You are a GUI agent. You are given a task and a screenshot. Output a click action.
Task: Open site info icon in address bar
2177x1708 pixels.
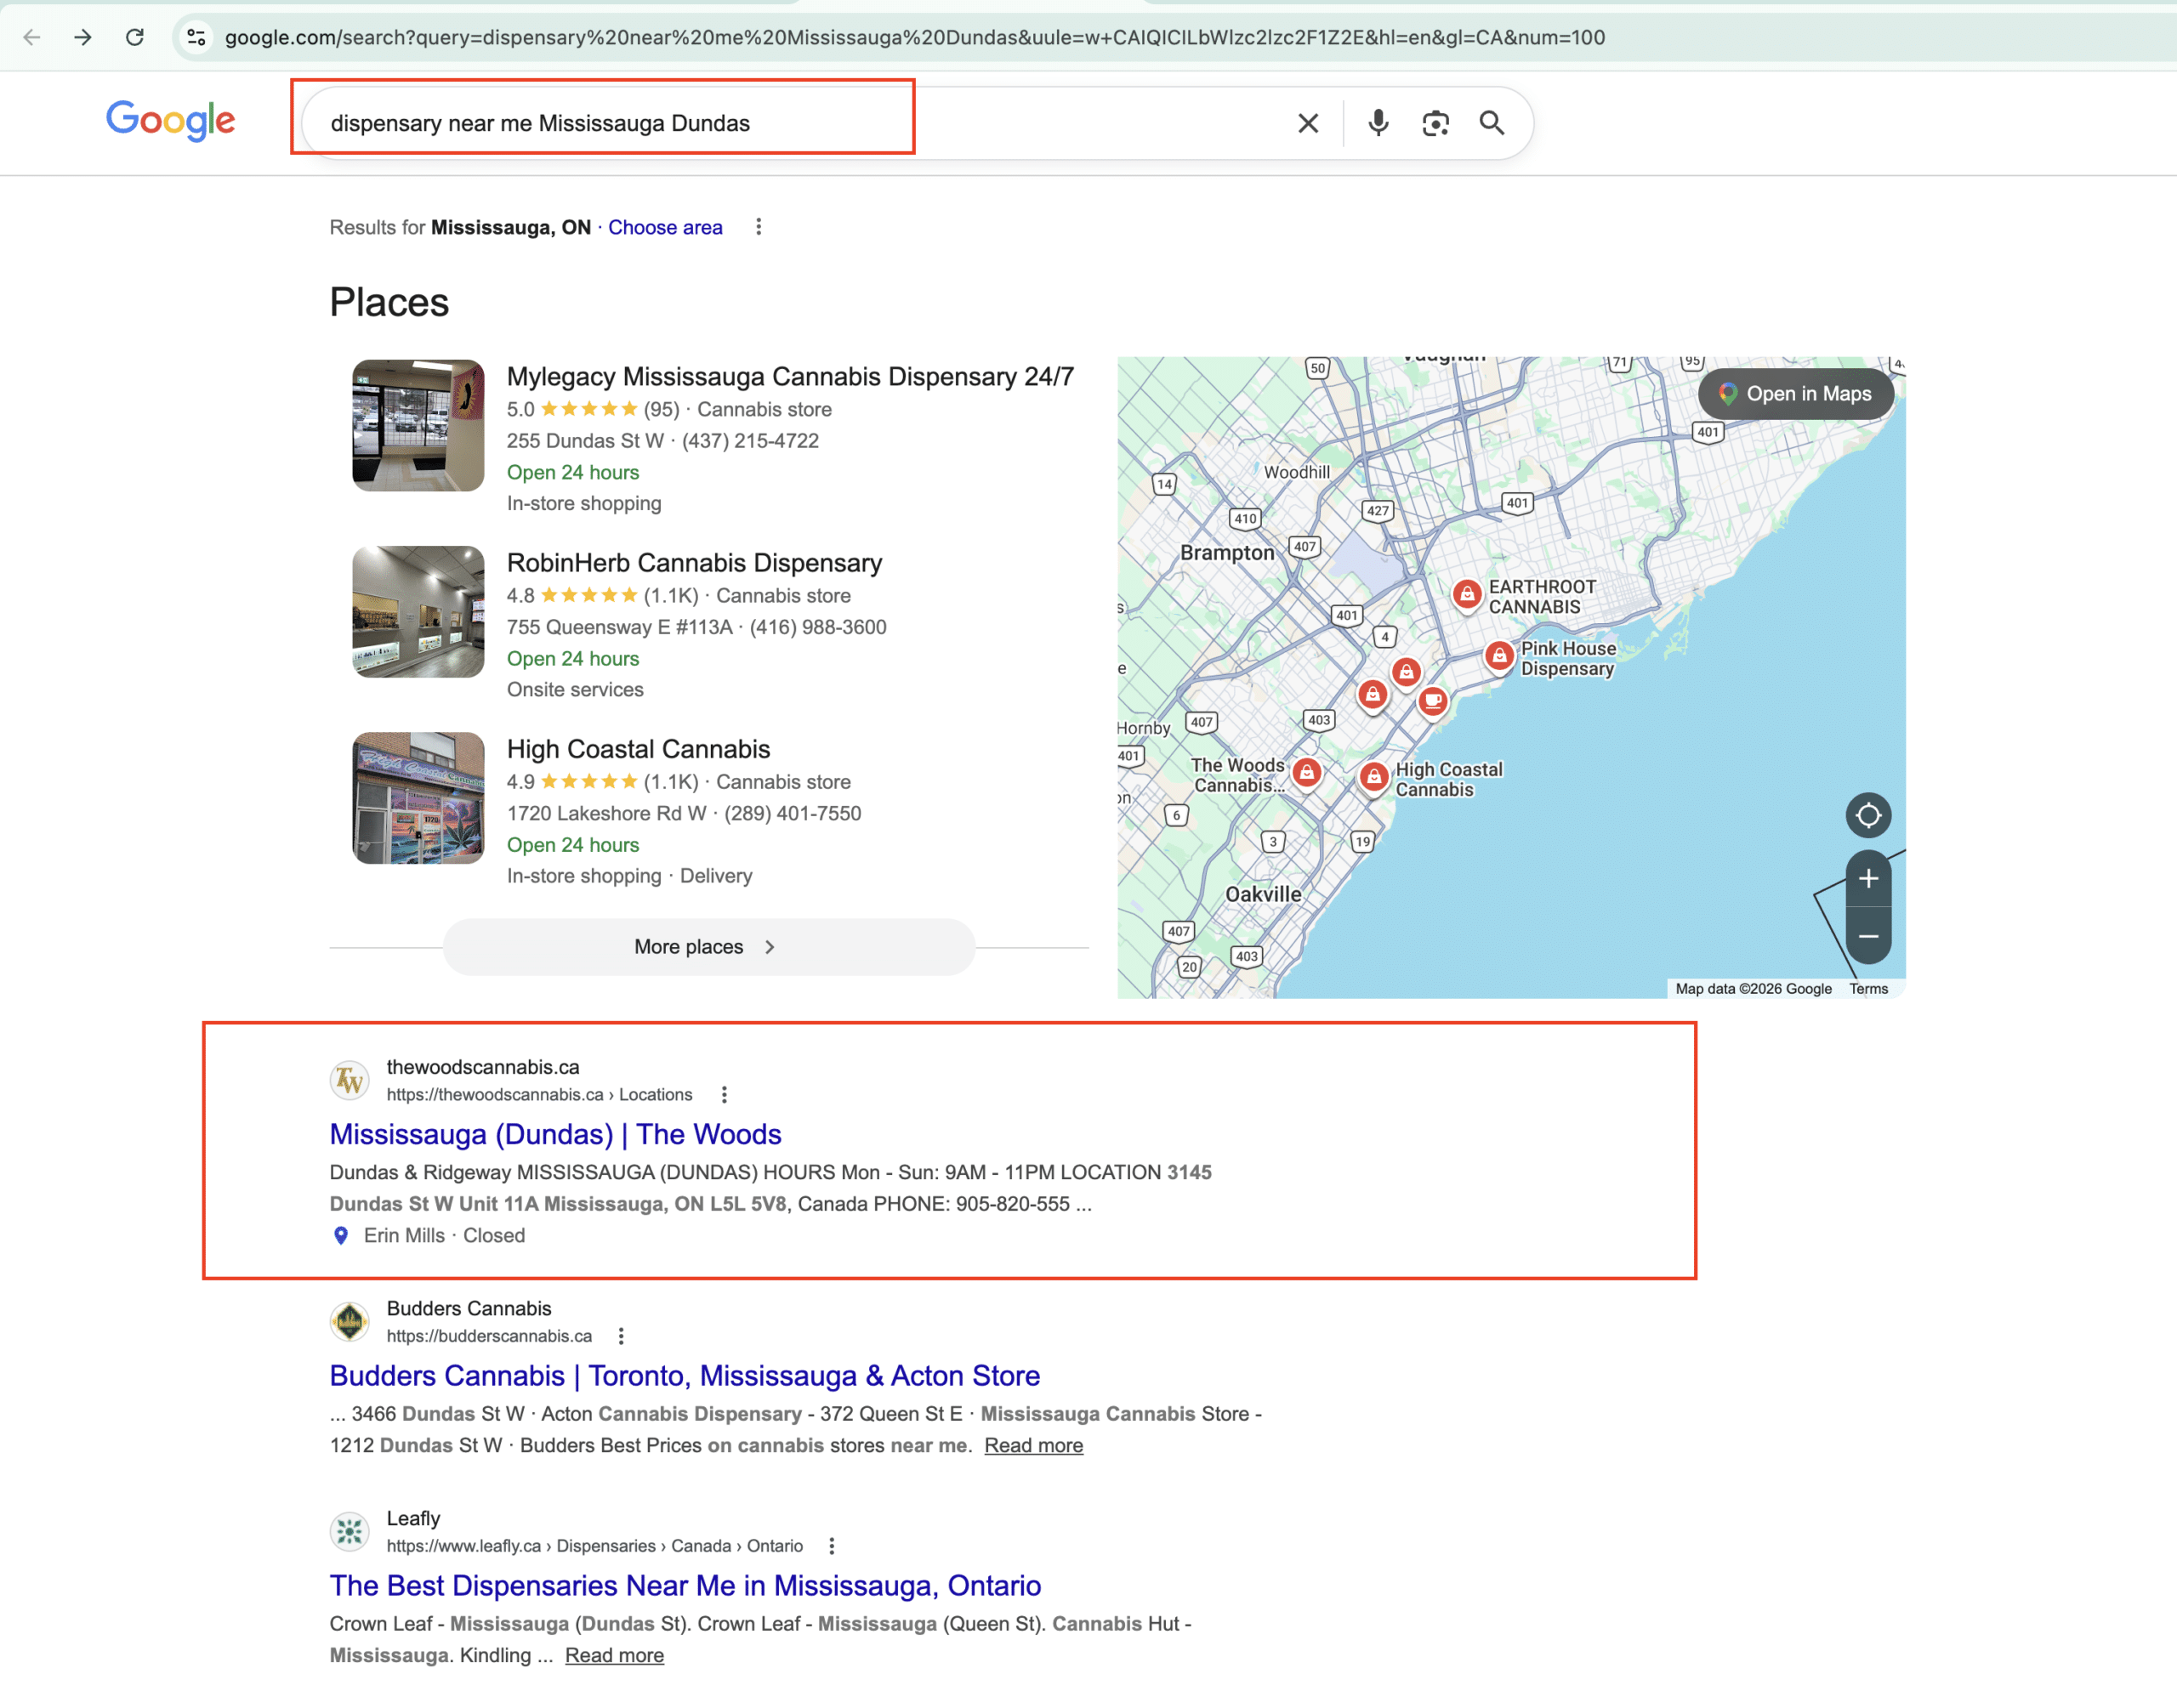coord(196,37)
